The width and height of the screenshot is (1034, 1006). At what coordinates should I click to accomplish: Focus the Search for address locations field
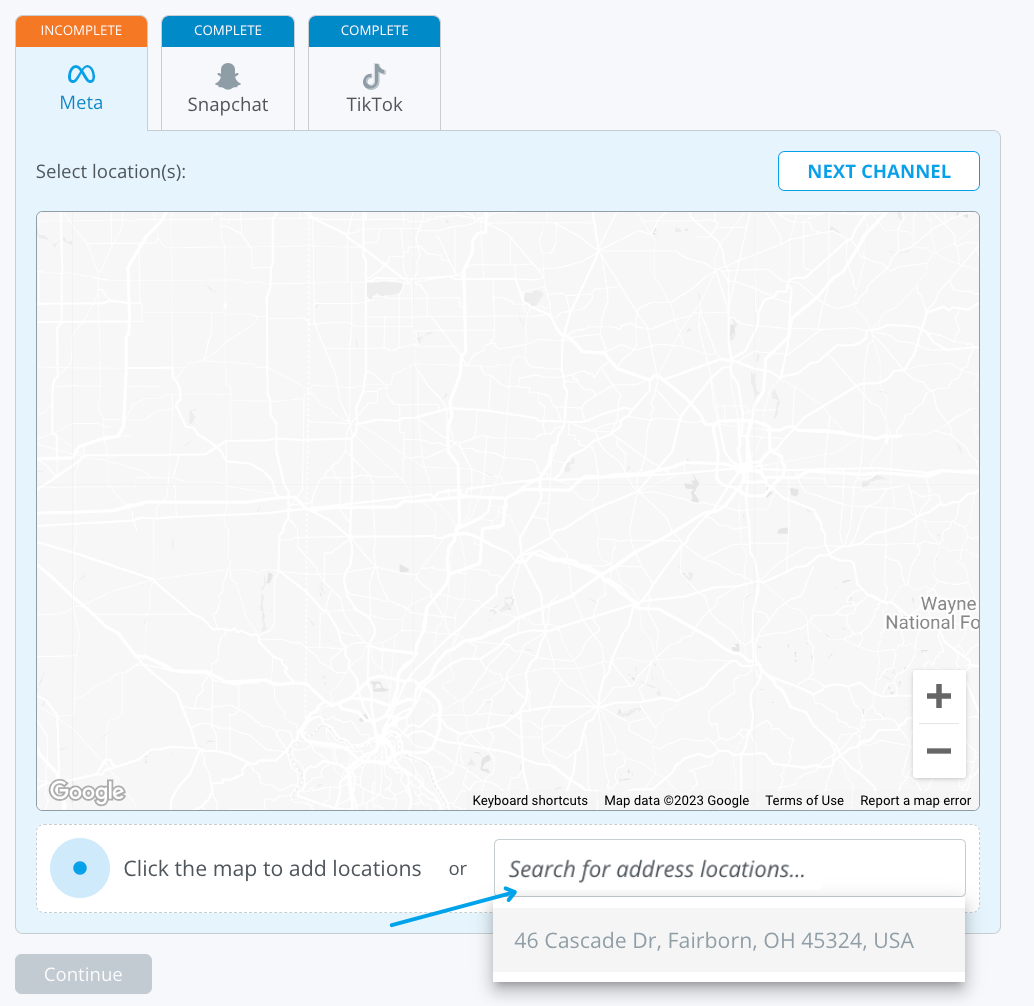click(x=729, y=869)
